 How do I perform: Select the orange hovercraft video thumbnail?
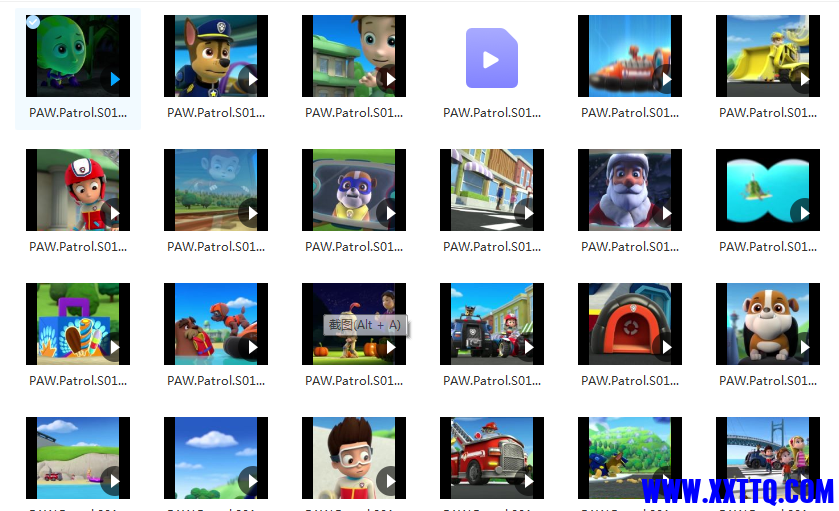(630, 56)
